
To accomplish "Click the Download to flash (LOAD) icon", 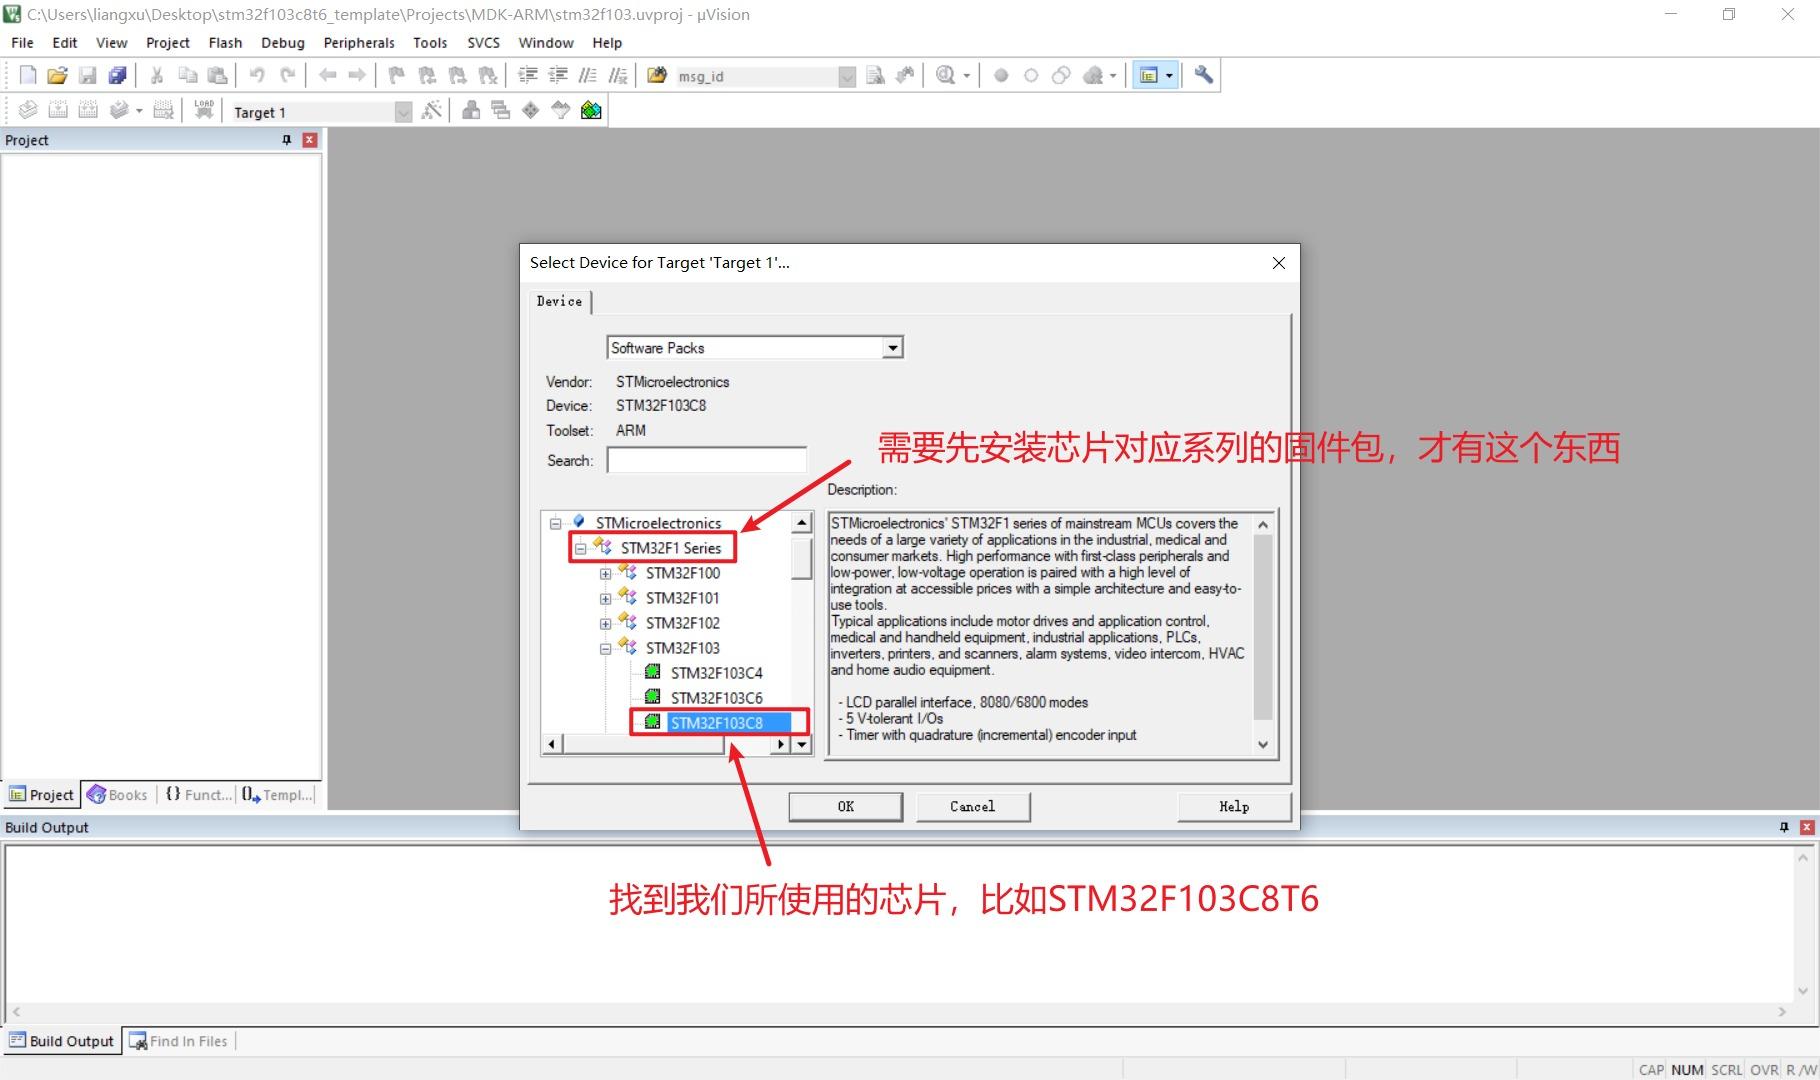I will (203, 108).
